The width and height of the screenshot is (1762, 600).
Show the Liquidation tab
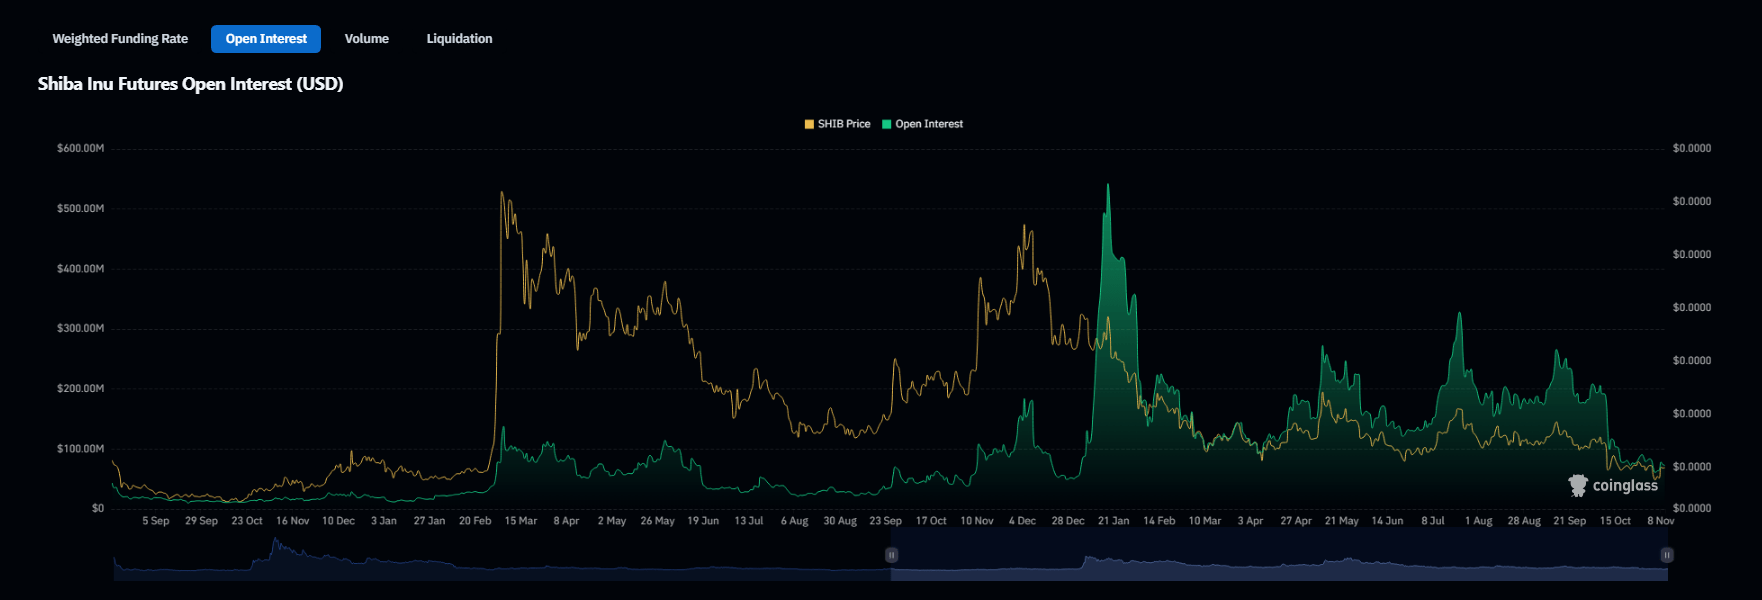(x=459, y=39)
